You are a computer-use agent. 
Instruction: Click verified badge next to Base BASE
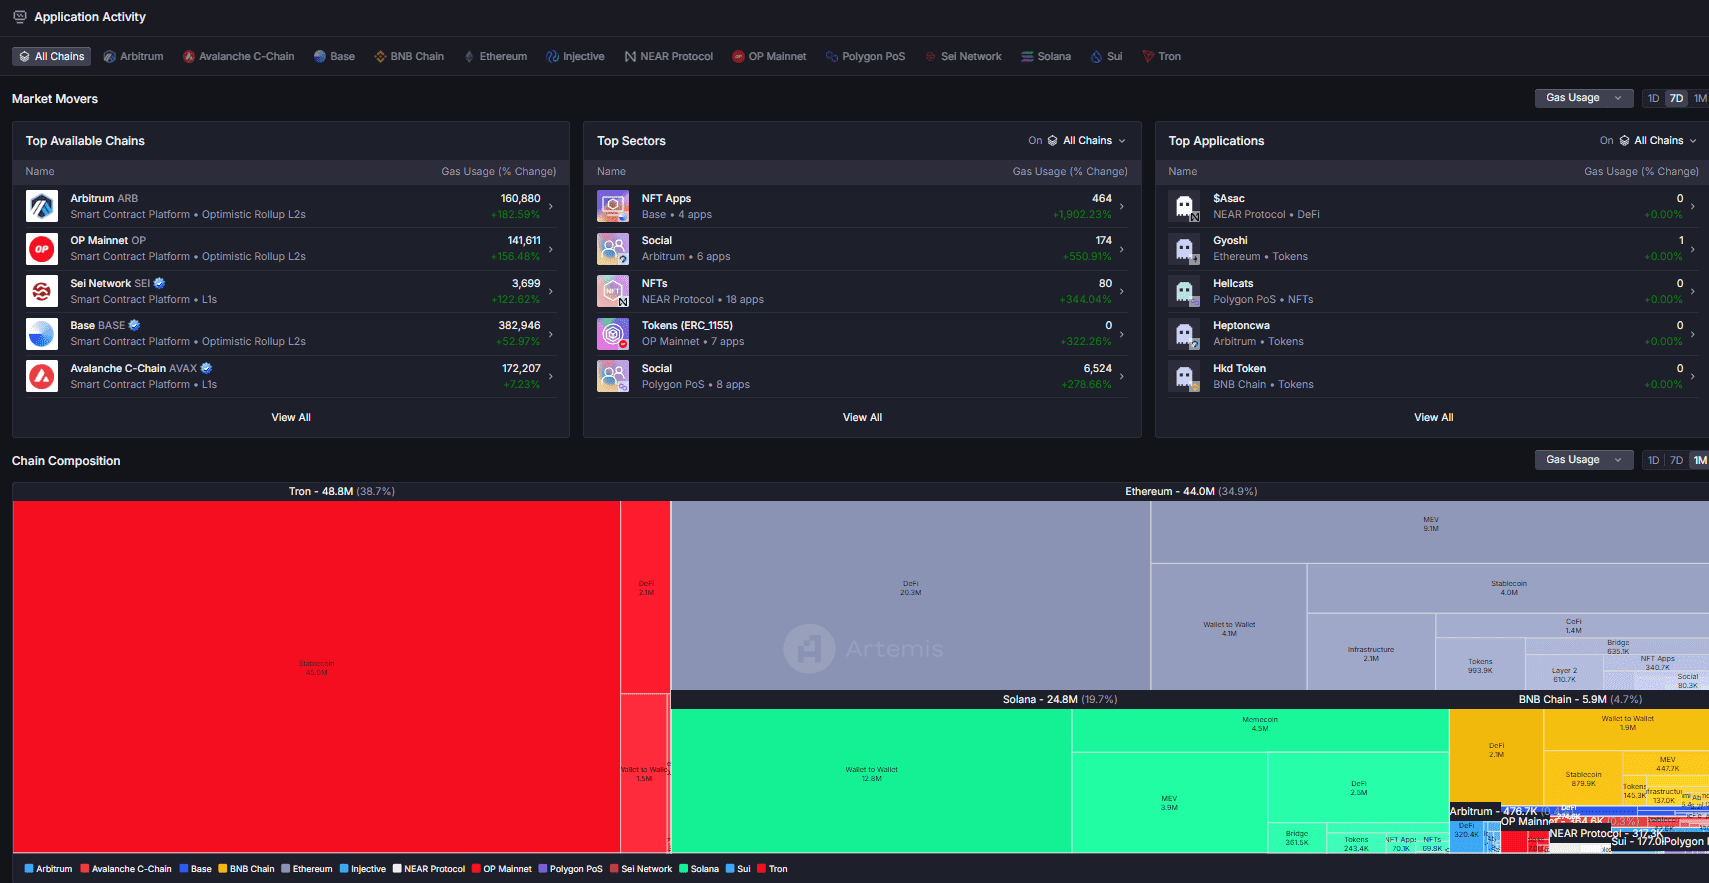click(x=134, y=325)
